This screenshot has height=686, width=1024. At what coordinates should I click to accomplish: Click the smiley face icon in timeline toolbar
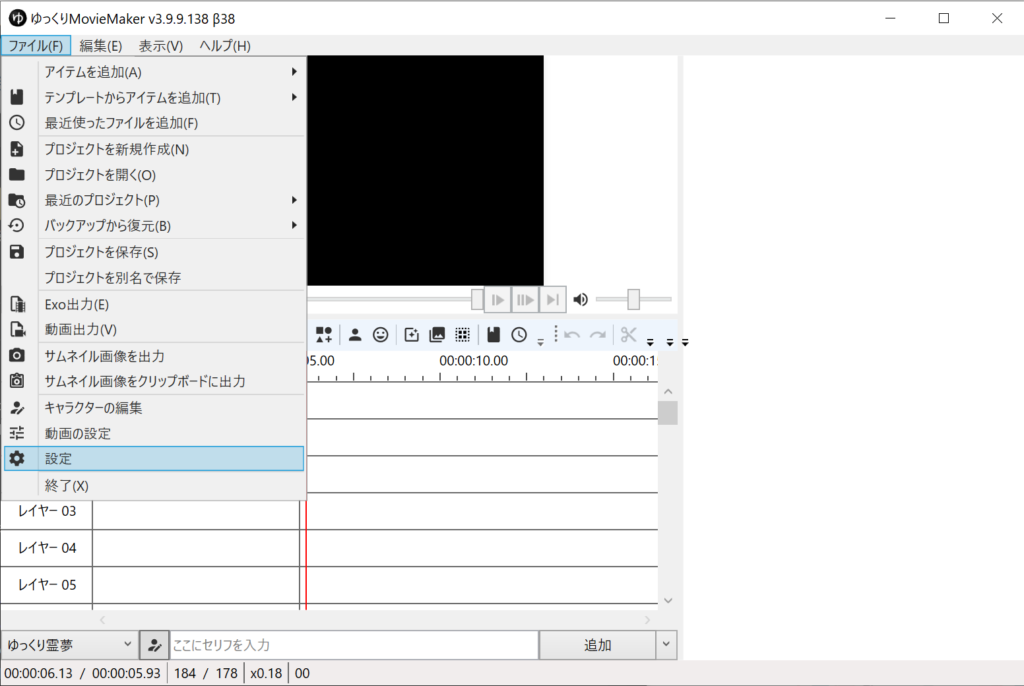point(380,335)
